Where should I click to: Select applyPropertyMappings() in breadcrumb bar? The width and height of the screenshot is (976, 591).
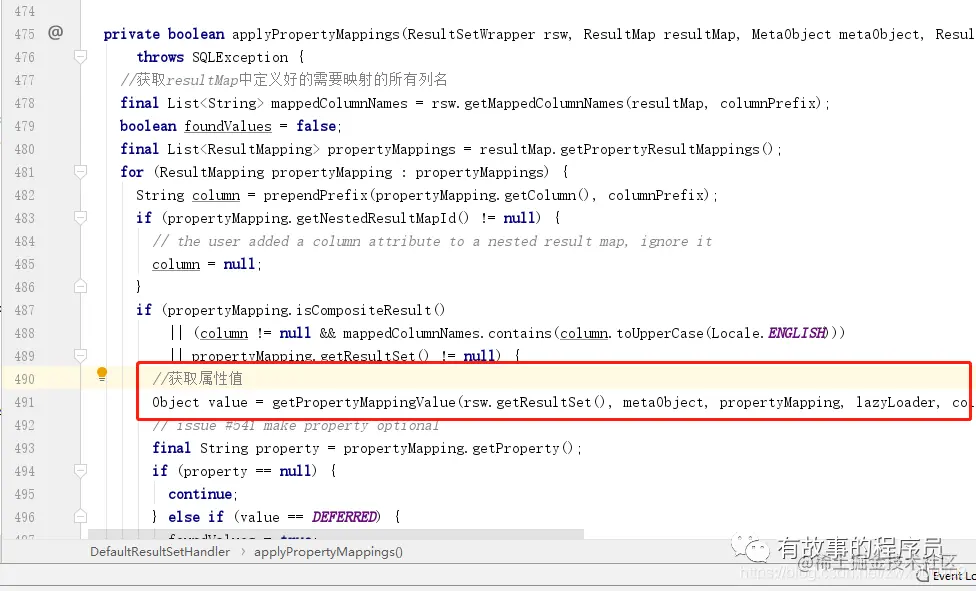(328, 552)
